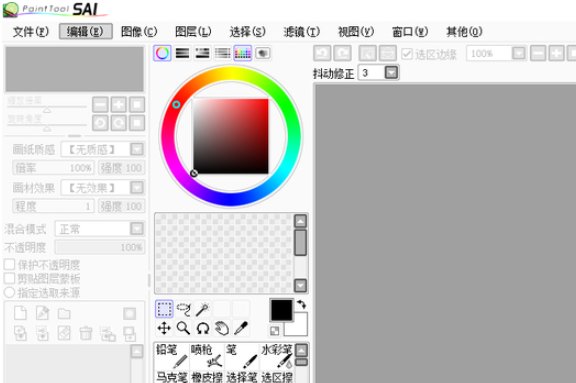Toggle the 剪贴图层蒙板 checkbox

pos(10,278)
